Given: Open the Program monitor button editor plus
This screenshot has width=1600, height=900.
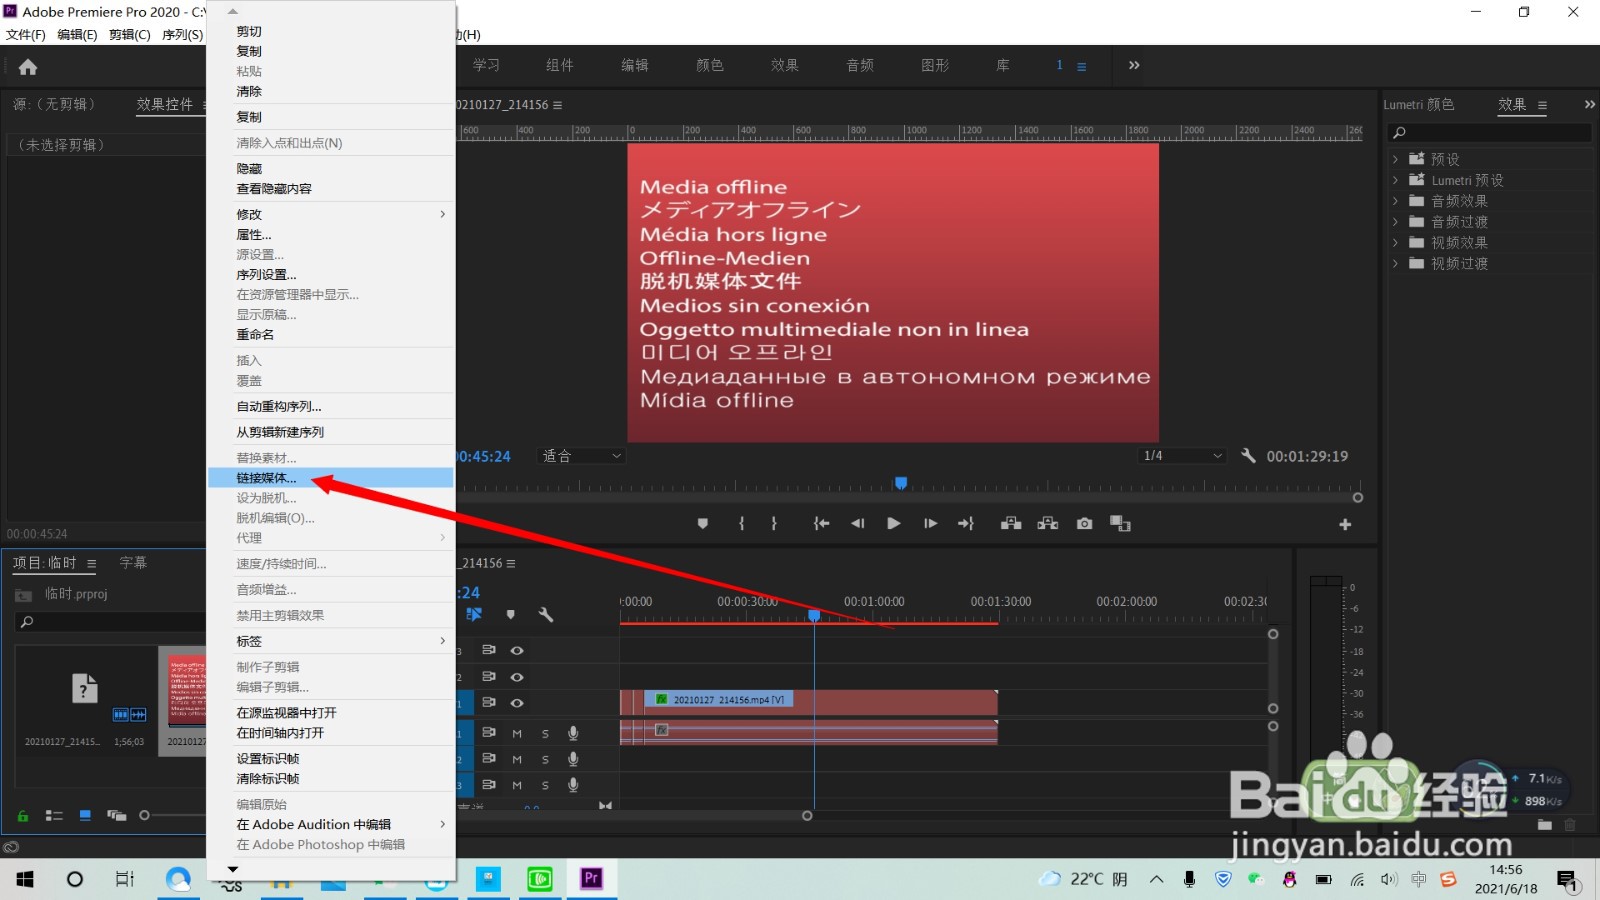Looking at the screenshot, I should click(x=1345, y=524).
